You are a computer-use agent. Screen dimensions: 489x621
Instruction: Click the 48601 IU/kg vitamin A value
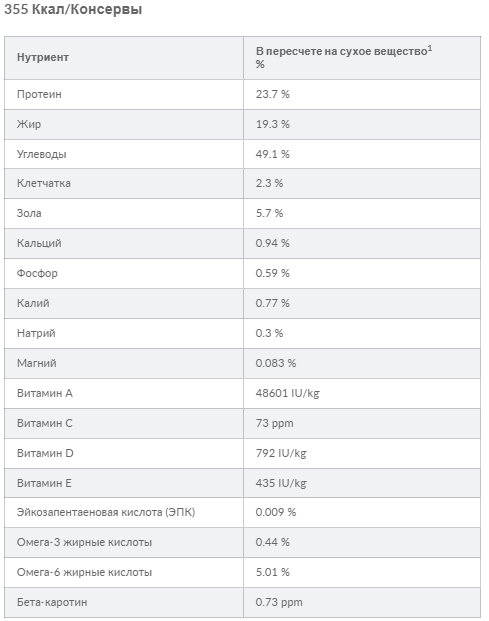click(287, 393)
